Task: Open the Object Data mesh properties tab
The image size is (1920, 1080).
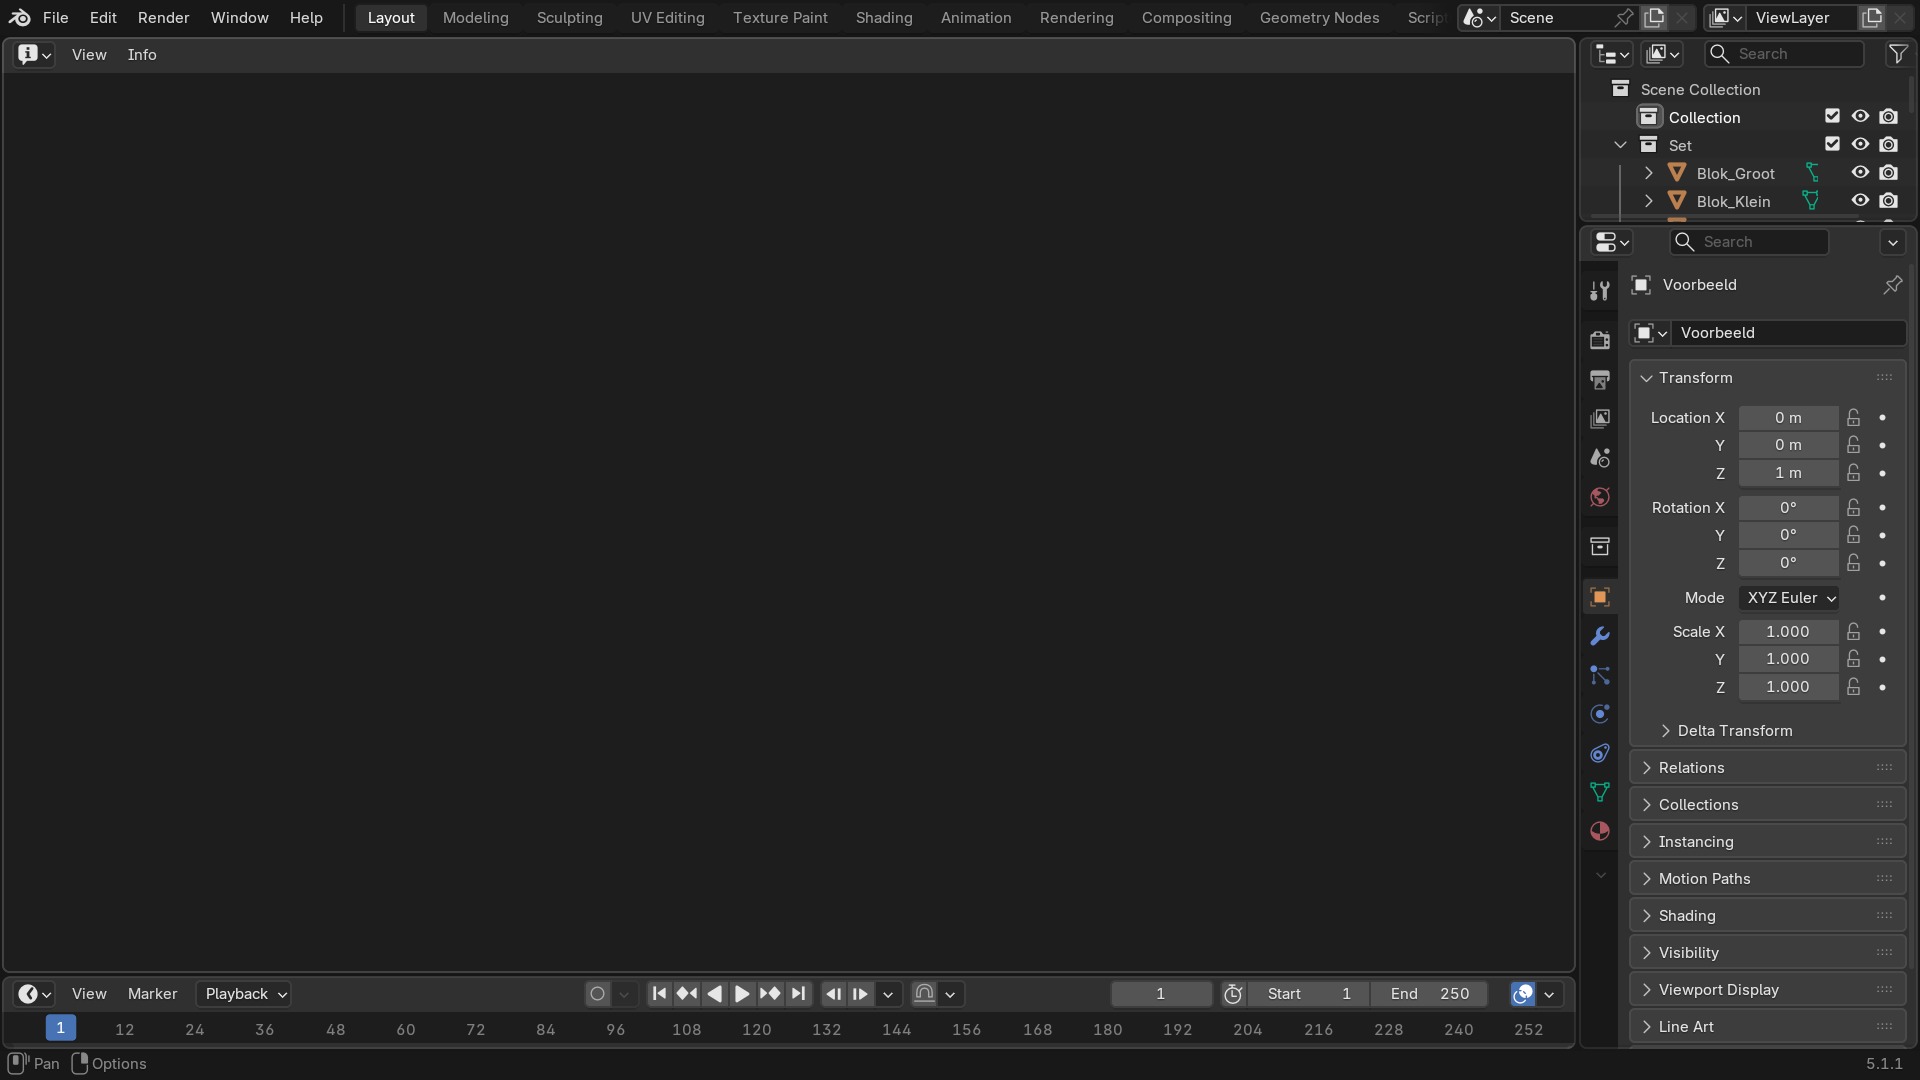Action: click(x=1600, y=792)
